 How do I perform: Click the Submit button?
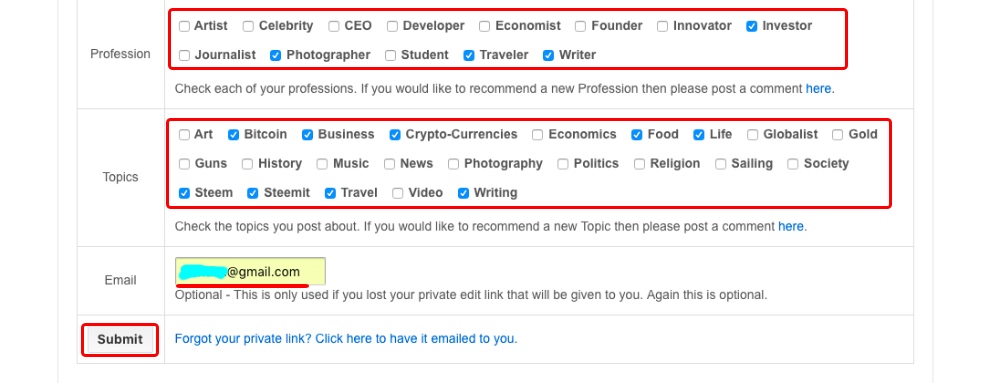pos(120,340)
